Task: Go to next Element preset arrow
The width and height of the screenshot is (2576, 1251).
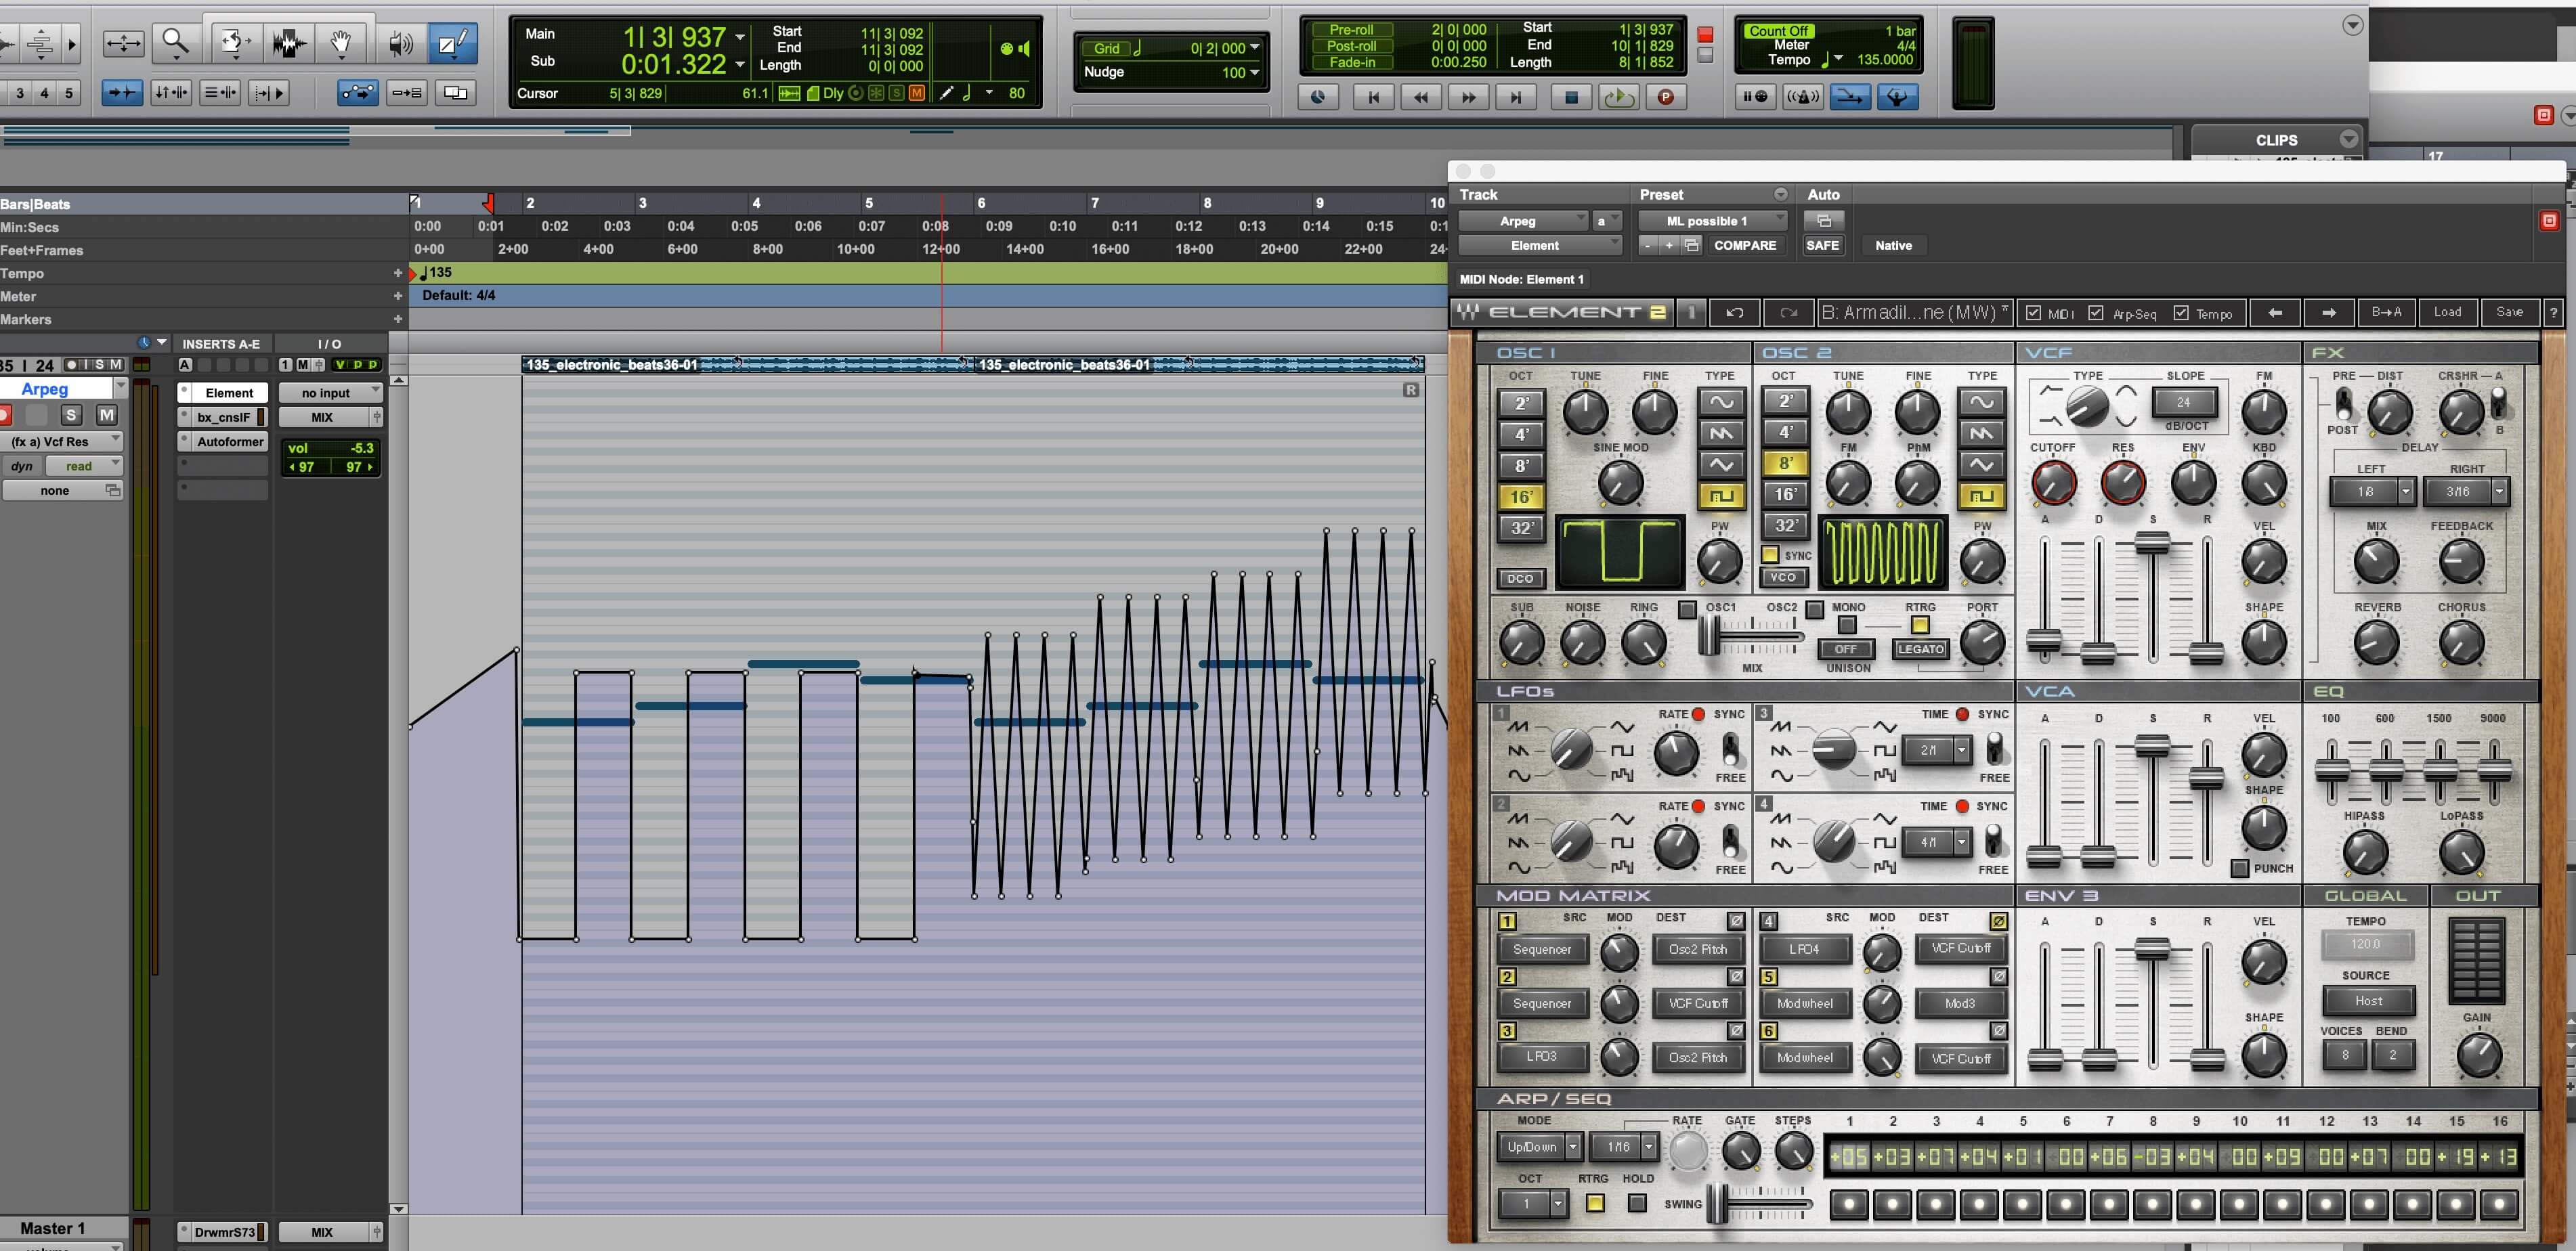Action: tap(2329, 313)
